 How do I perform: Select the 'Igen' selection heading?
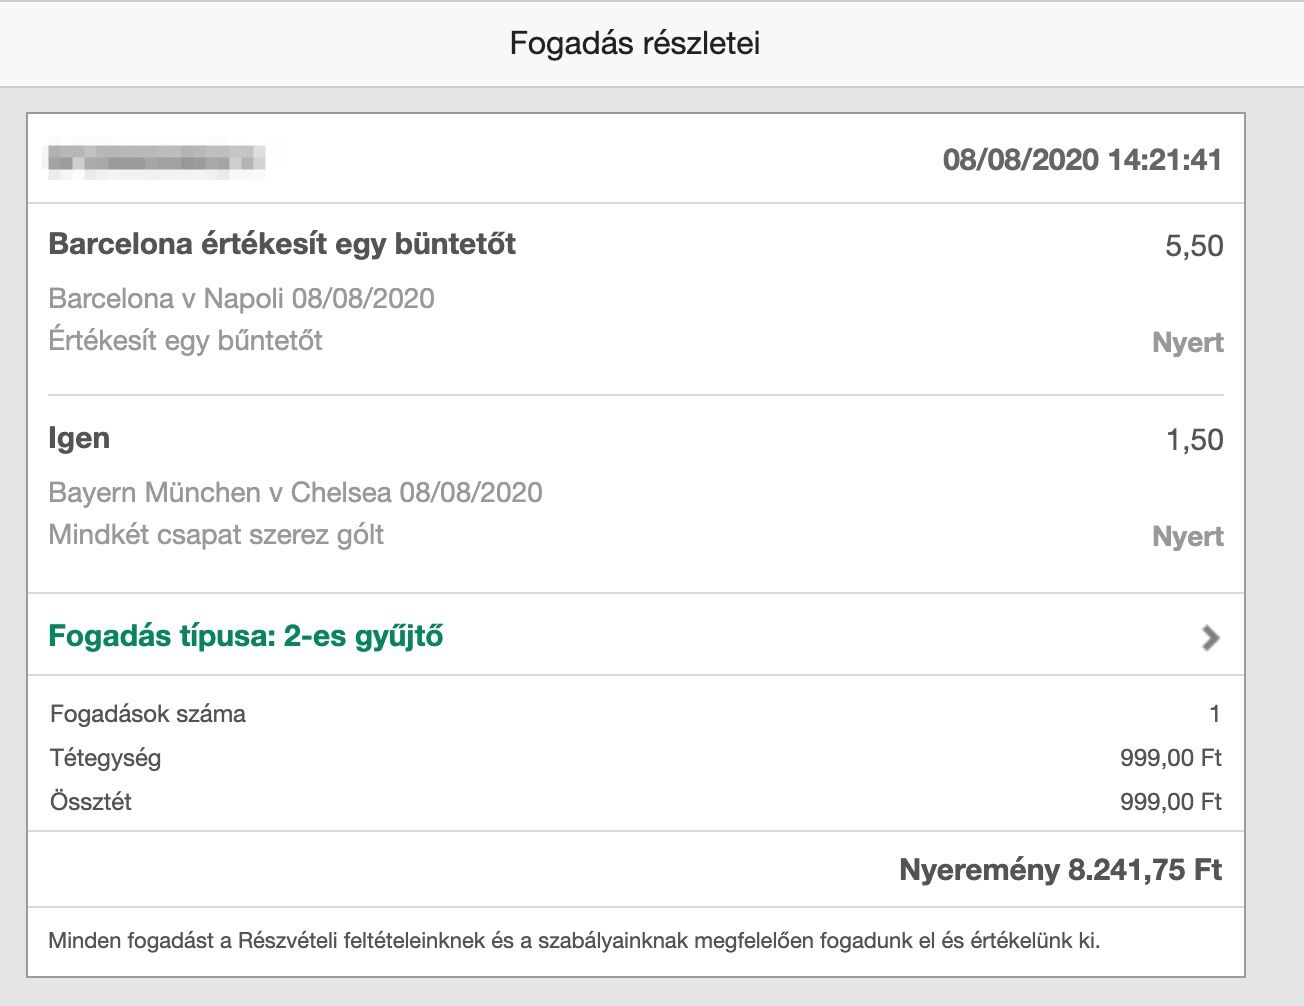pos(79,439)
